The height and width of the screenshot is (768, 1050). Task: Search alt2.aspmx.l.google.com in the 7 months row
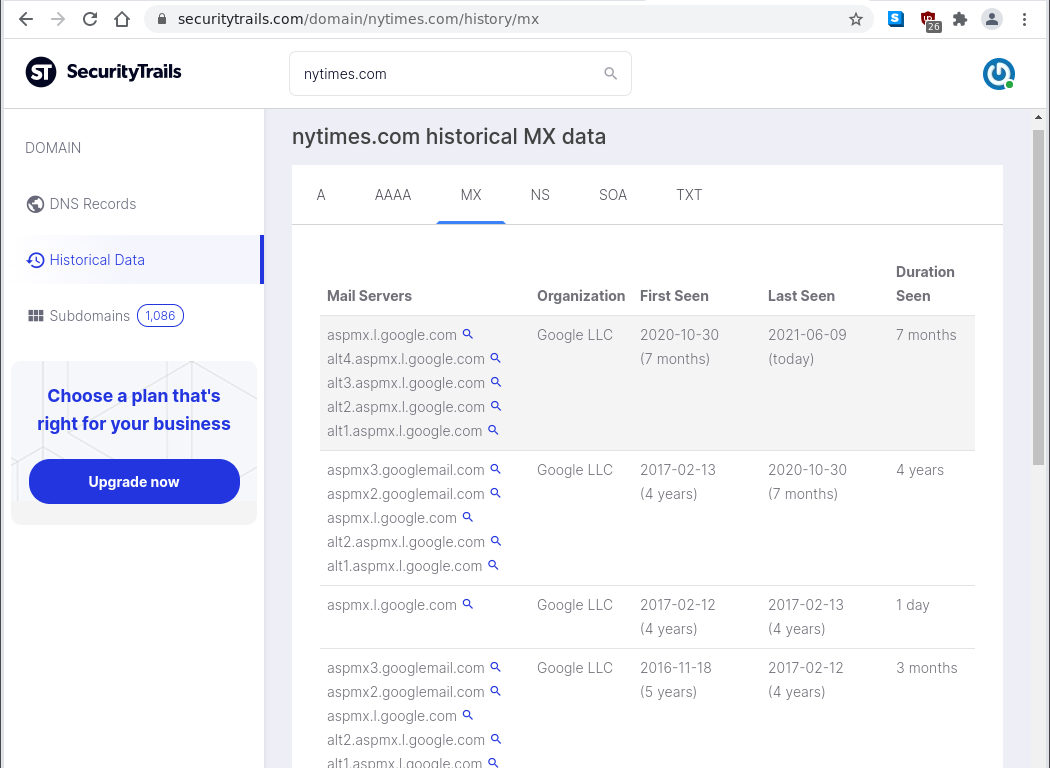pyautogui.click(x=496, y=406)
